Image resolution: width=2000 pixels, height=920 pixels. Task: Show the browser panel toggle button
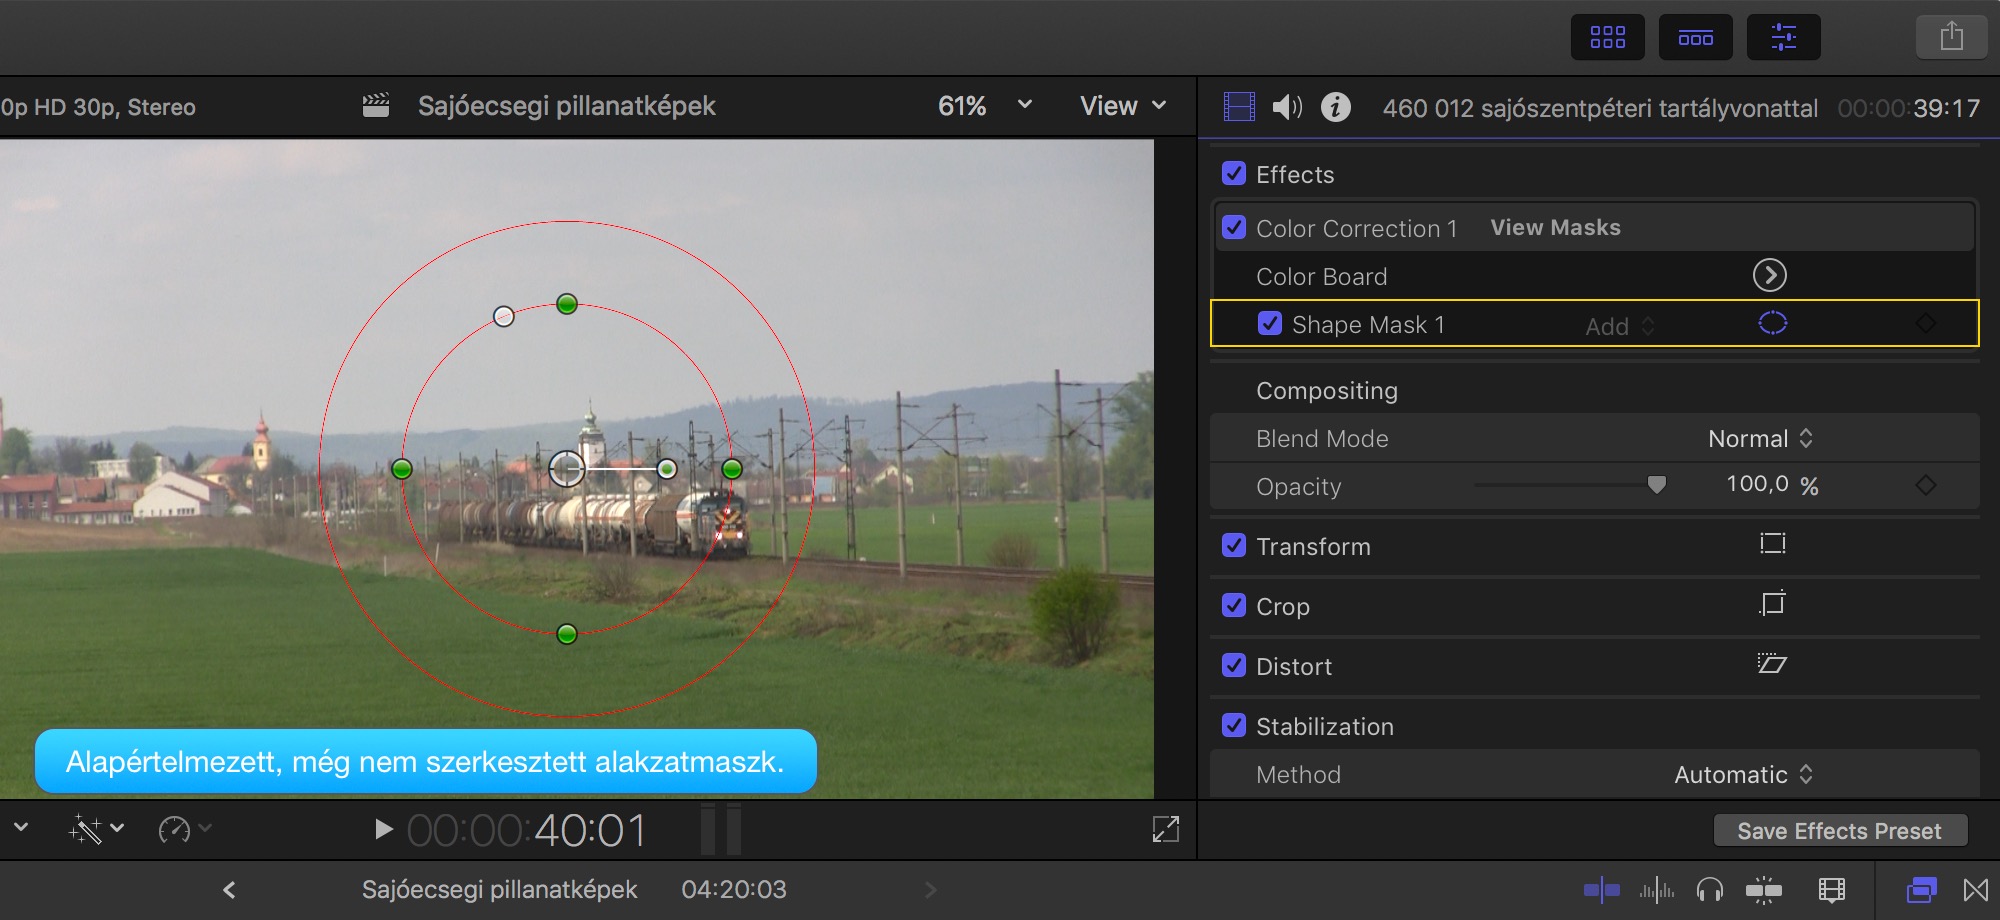point(1607,38)
